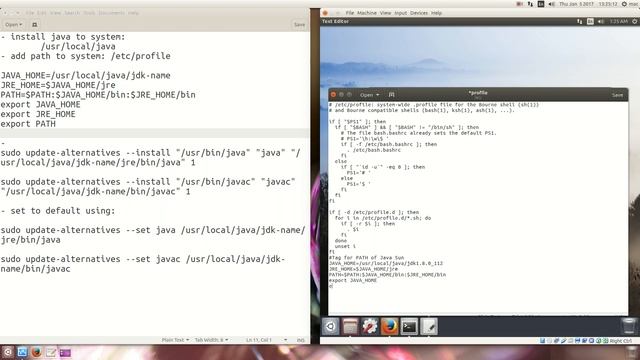Image resolution: width=640 pixels, height=360 pixels.
Task: Open Firefox from host bottom taskbar
Action: tap(36, 352)
